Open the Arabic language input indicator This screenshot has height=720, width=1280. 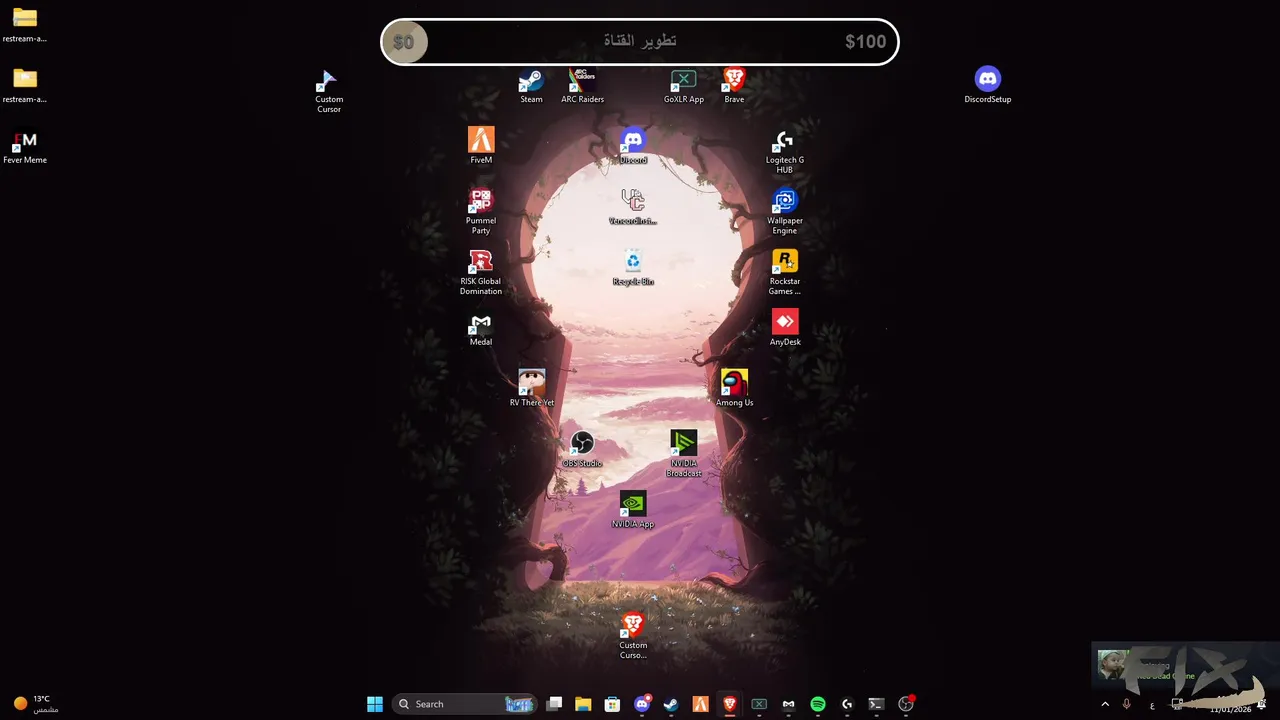point(1152,705)
